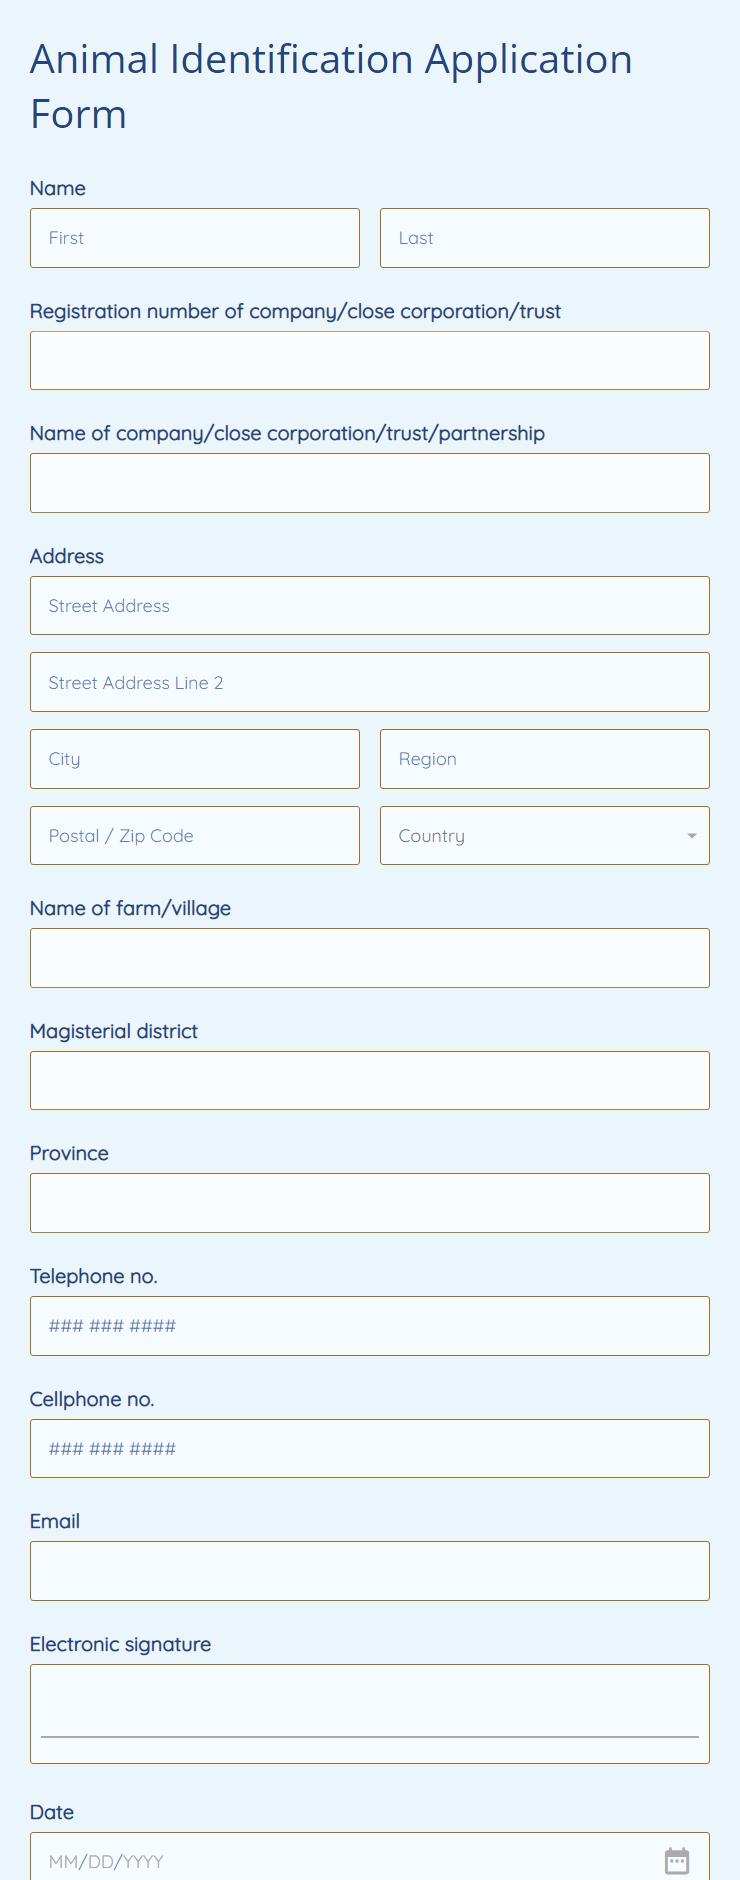The width and height of the screenshot is (740, 1880).
Task: Click the Electronic signature area
Action: [369, 1710]
